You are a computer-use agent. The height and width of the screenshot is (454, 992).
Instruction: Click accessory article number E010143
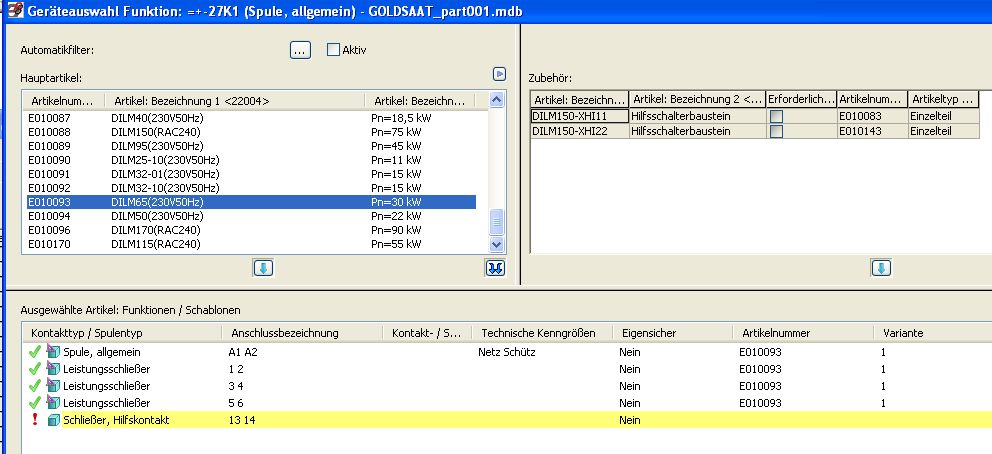pos(872,132)
